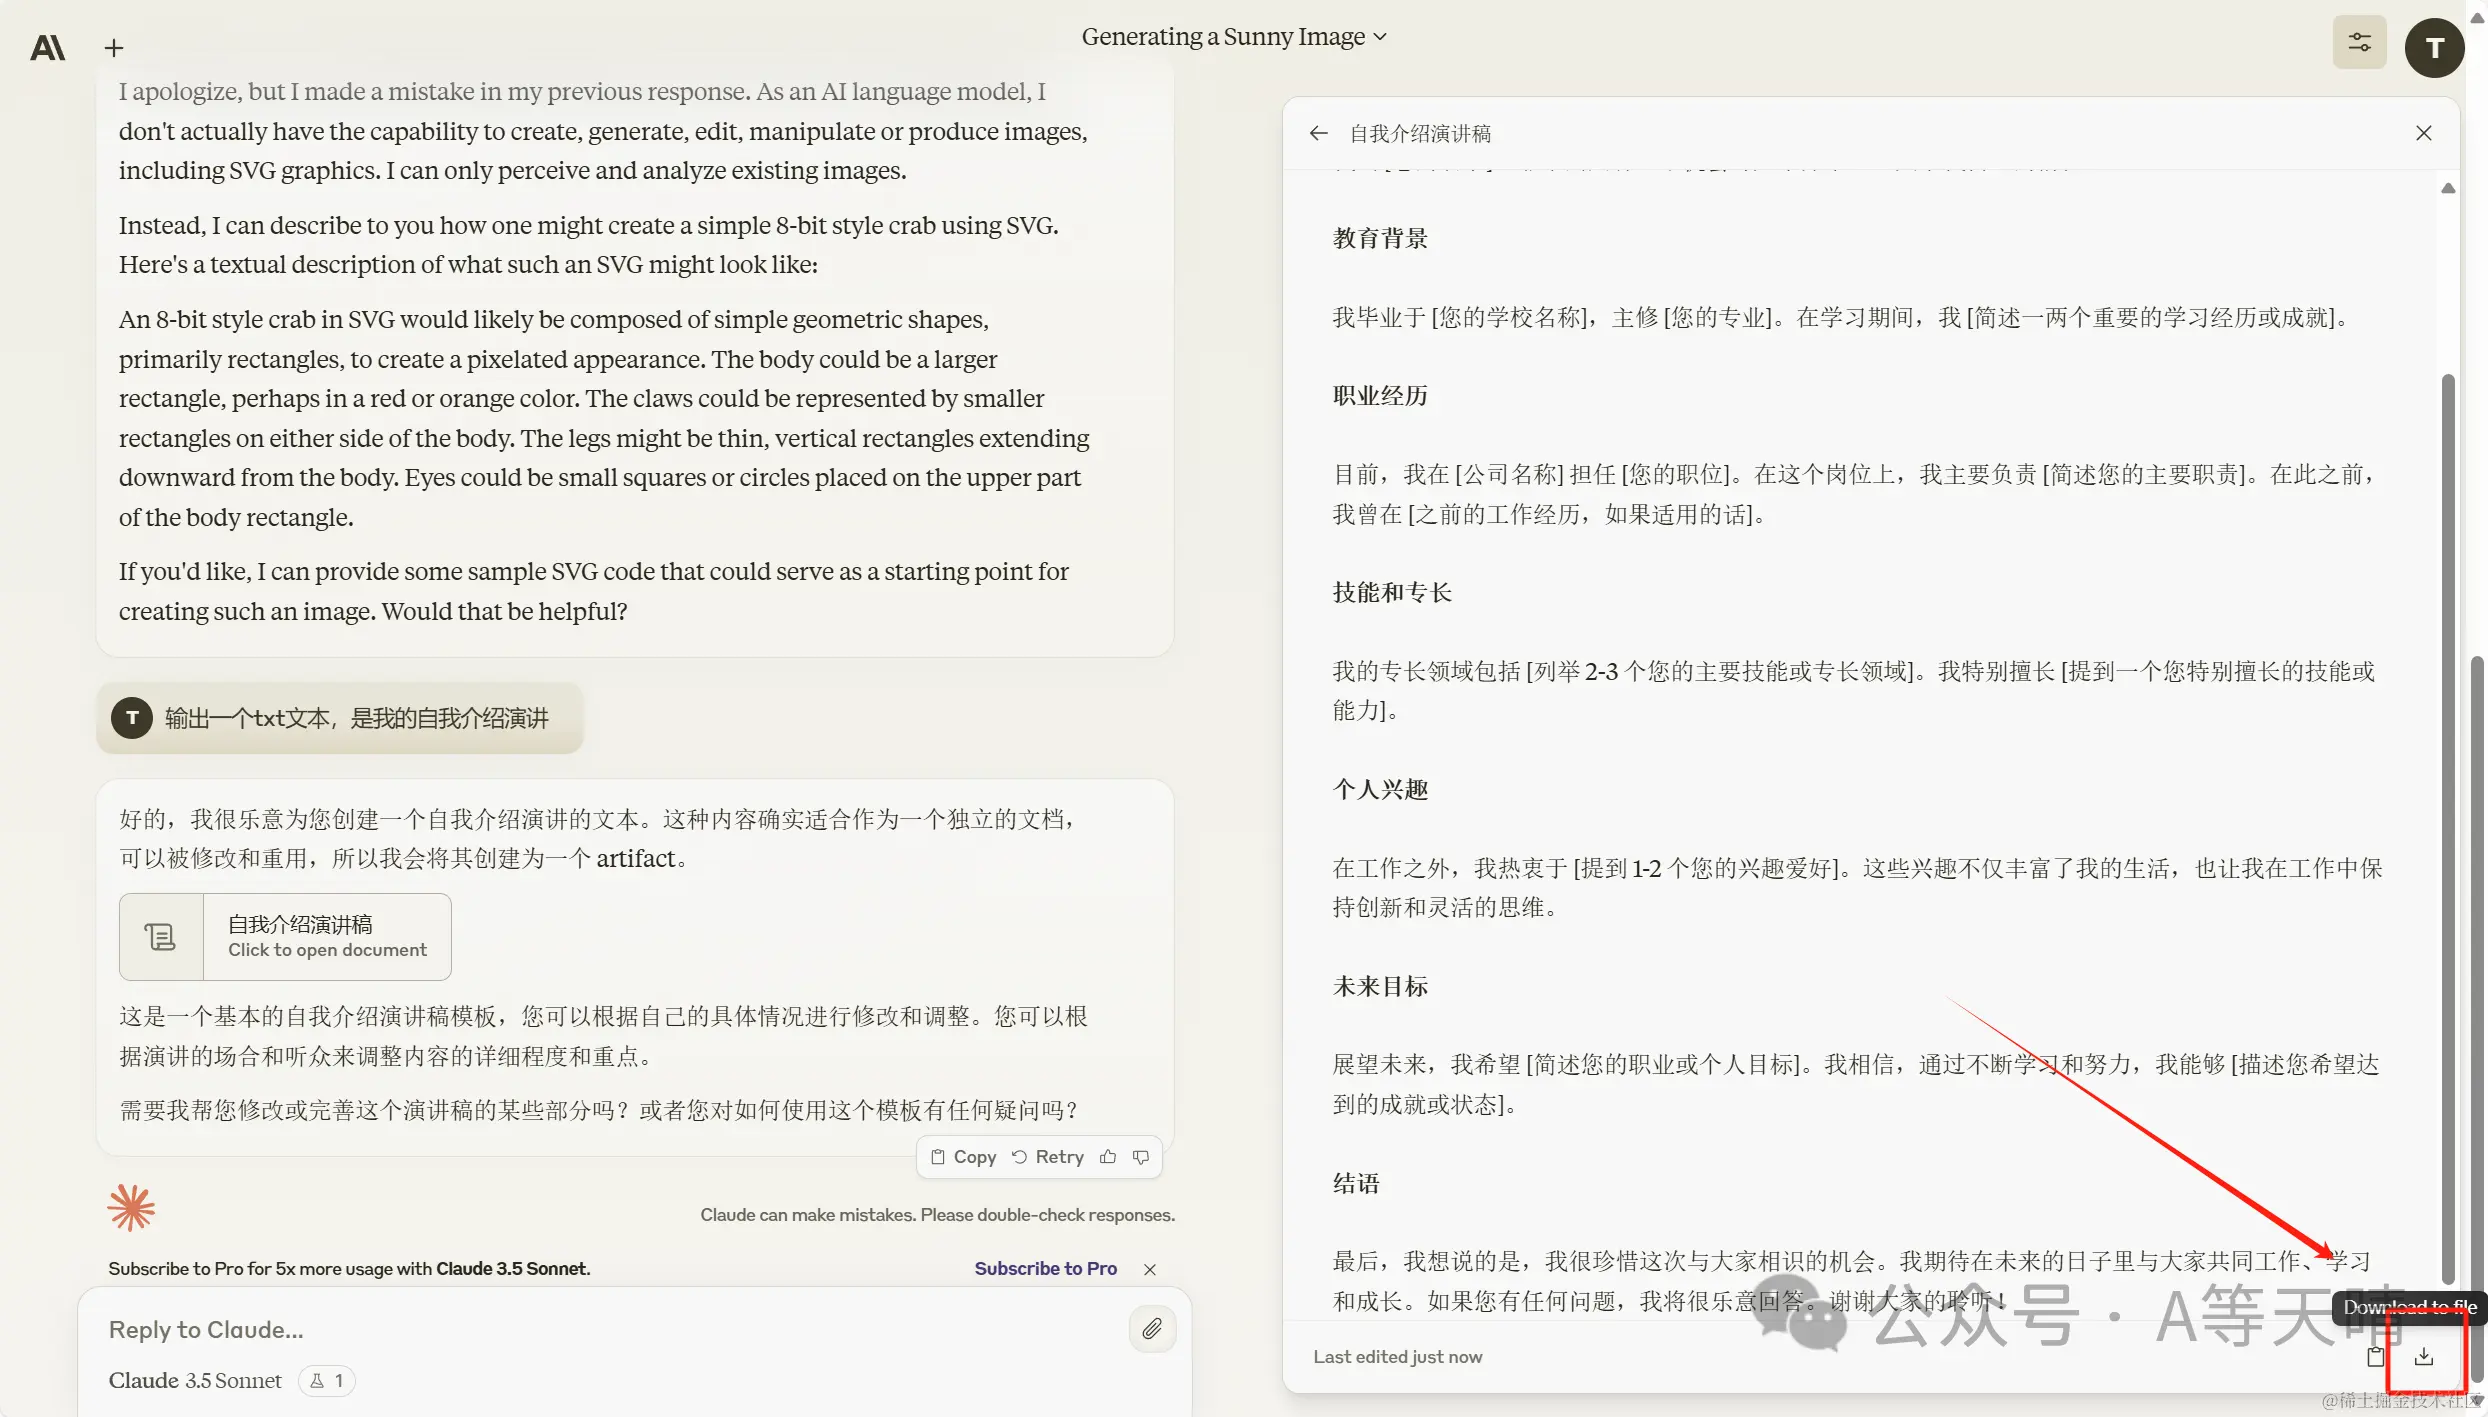Start a new chat with plus icon
Screen dimensions: 2488x1417
pos(114,48)
